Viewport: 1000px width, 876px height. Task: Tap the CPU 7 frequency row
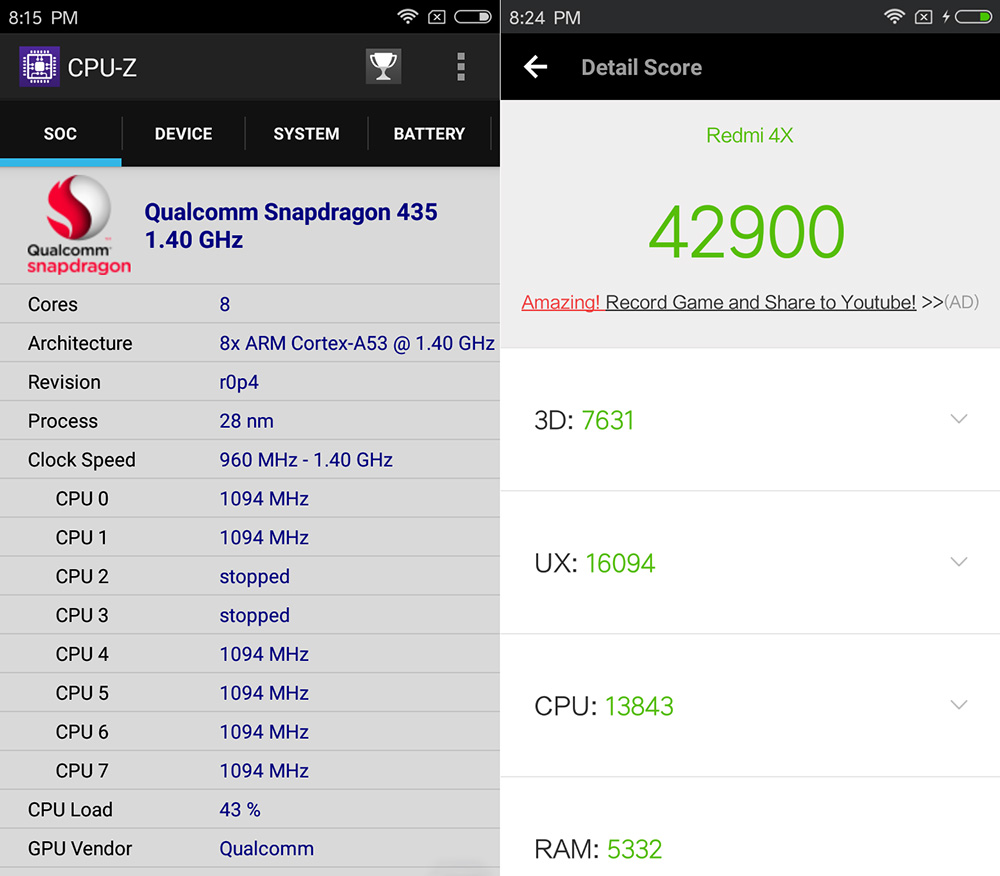point(250,771)
